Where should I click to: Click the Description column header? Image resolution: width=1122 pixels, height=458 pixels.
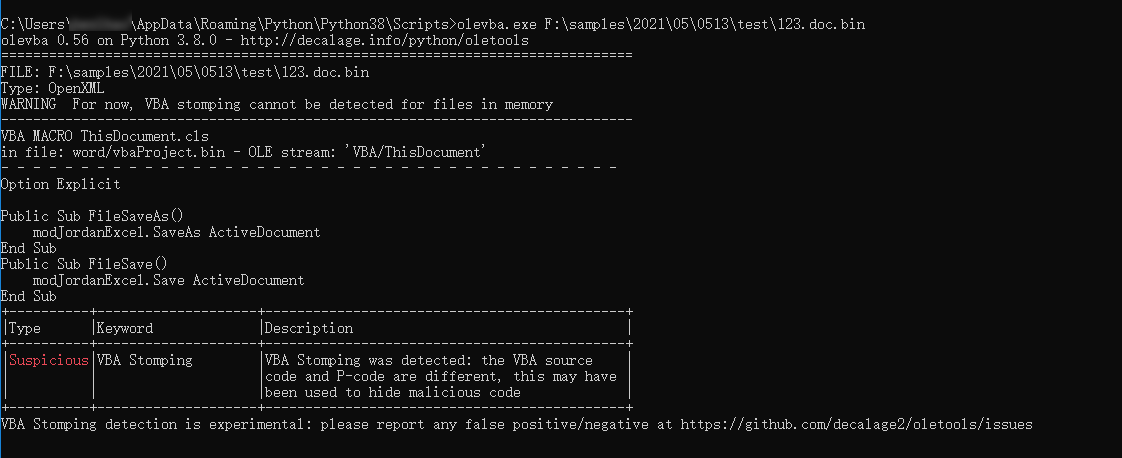[308, 328]
